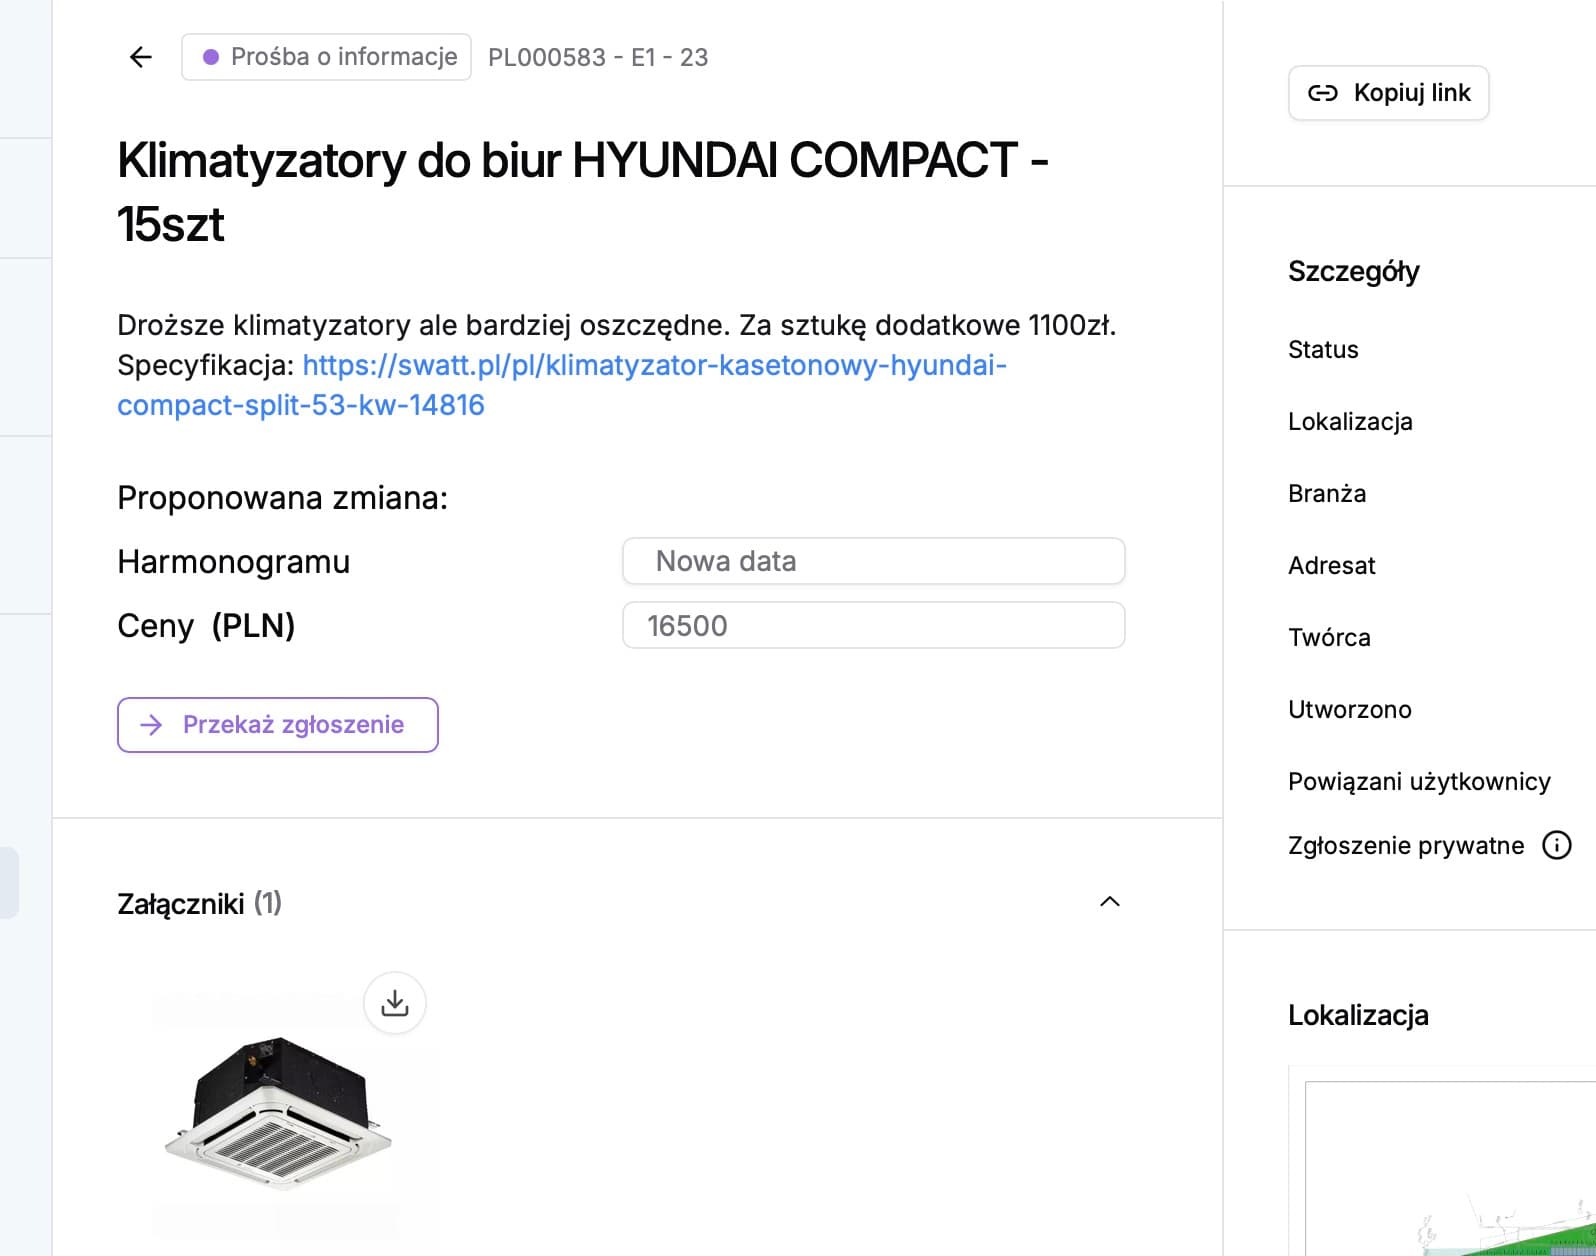
Task: Click the Utworzono detail label
Action: [x=1350, y=710]
